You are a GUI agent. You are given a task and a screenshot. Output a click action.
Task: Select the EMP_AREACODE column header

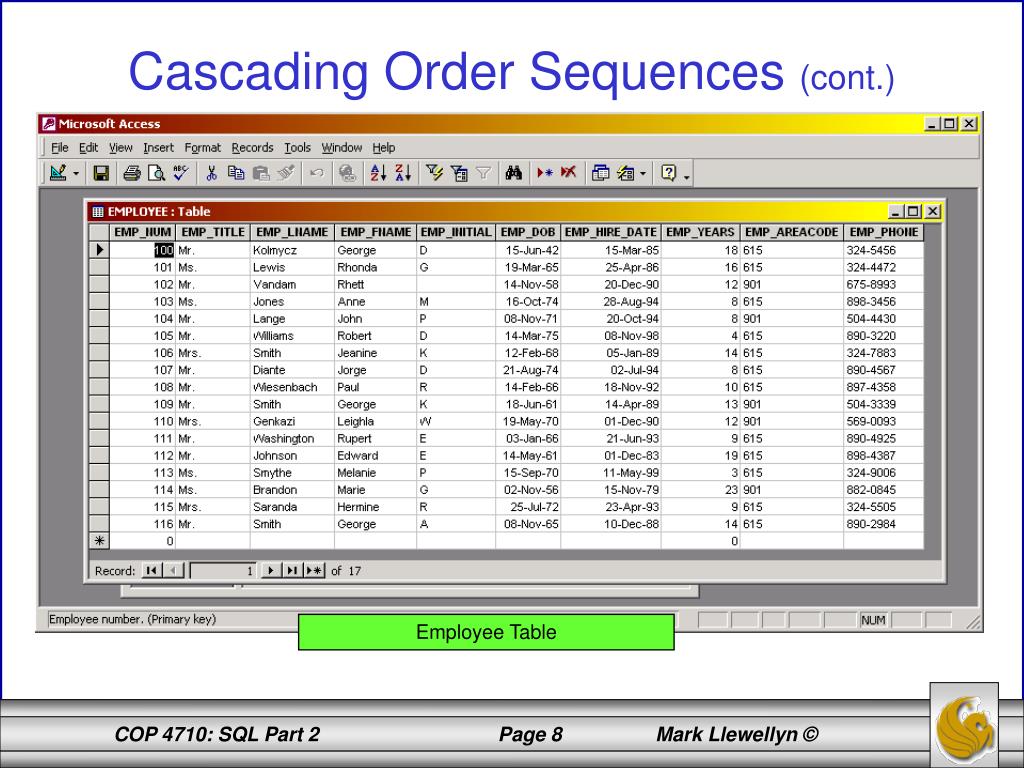pos(792,232)
